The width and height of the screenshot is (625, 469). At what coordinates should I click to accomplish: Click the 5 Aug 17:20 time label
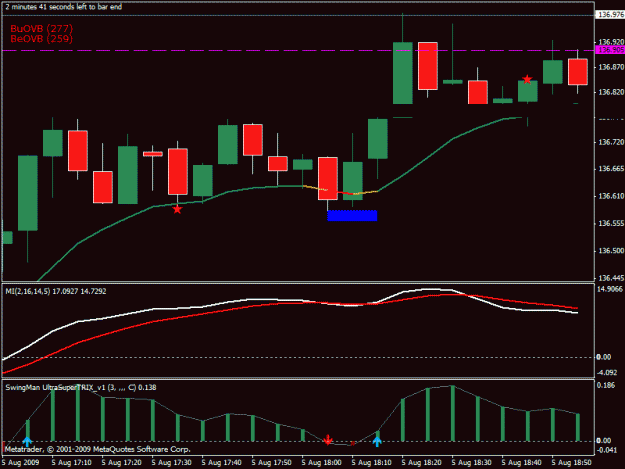(x=121, y=463)
